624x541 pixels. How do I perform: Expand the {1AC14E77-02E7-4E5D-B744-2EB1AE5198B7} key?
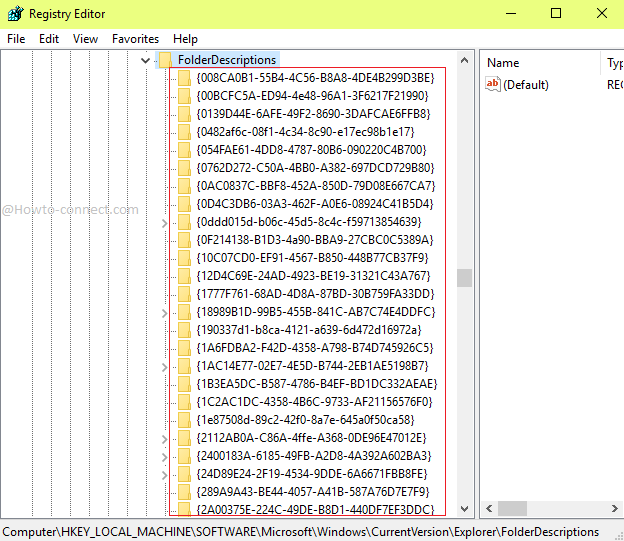[164, 367]
